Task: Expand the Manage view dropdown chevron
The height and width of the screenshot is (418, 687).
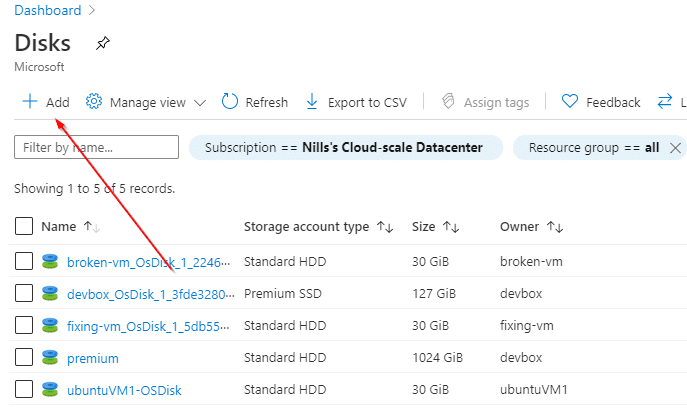Action: [200, 103]
